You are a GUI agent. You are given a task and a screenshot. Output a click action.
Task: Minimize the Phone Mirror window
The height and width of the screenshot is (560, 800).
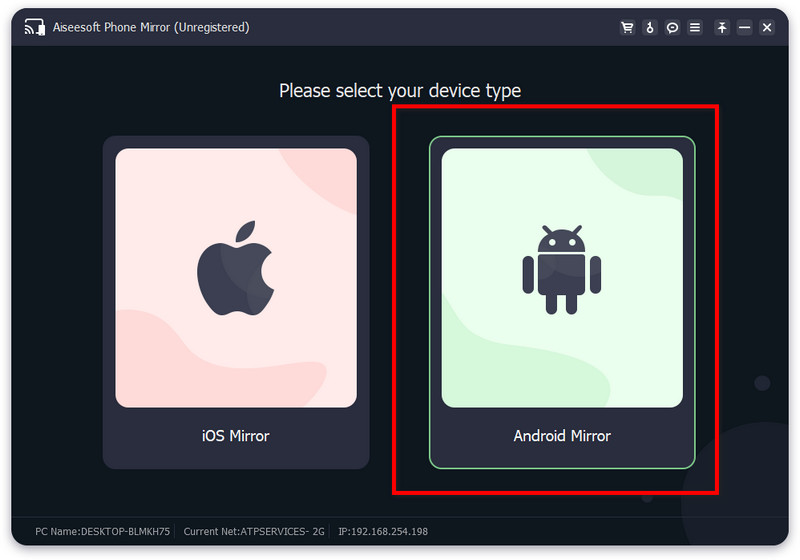tap(745, 28)
